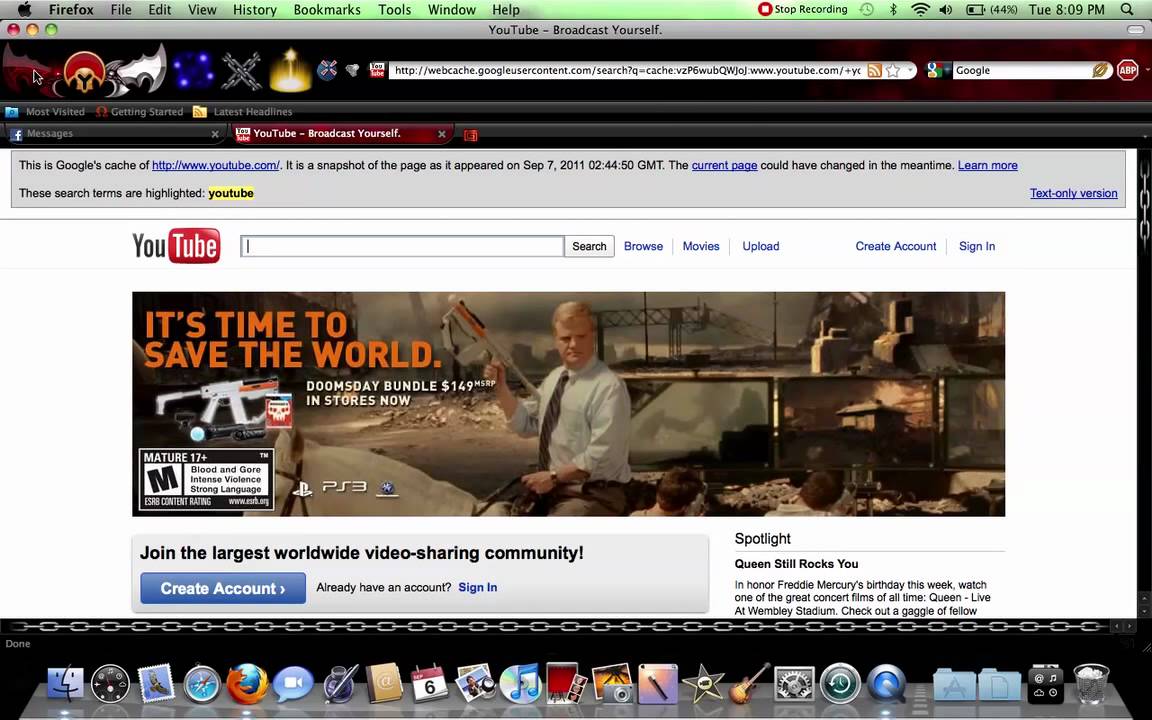1152x720 pixels.
Task: Open System Preferences from the dock
Action: (x=794, y=684)
